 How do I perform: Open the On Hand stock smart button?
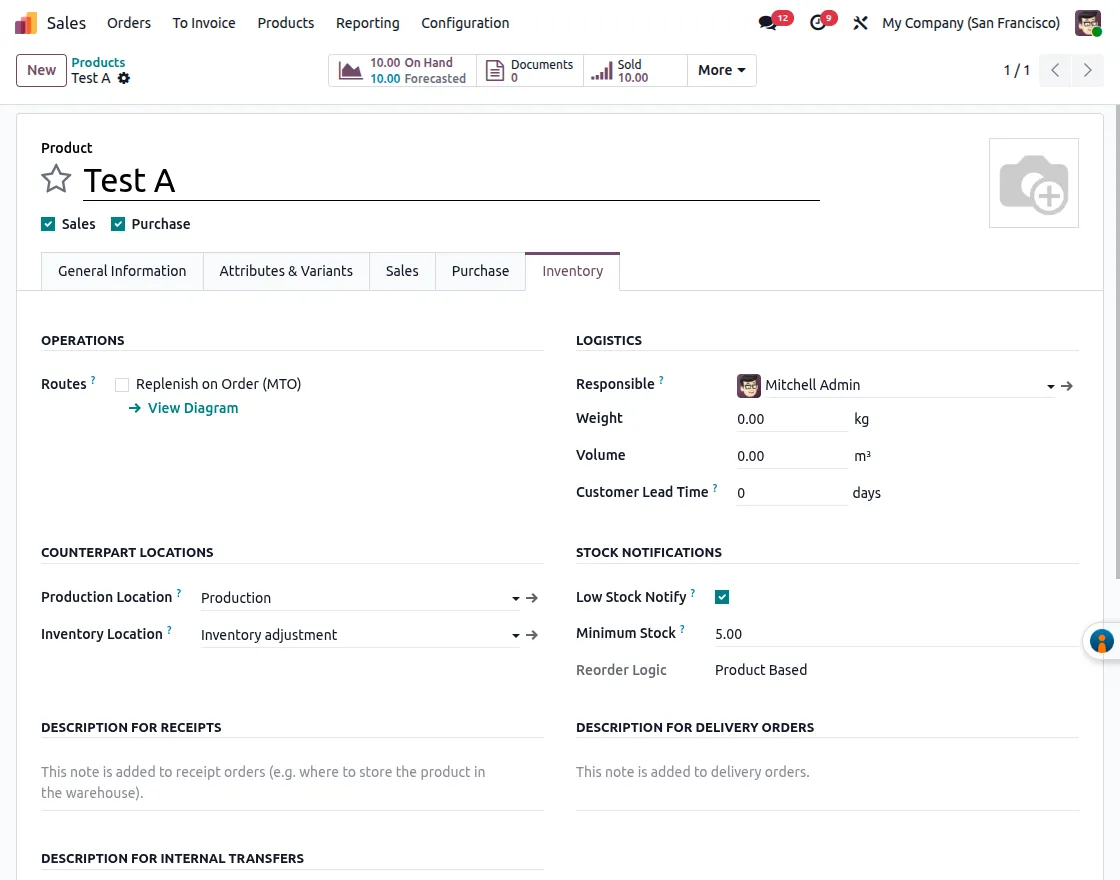[400, 70]
